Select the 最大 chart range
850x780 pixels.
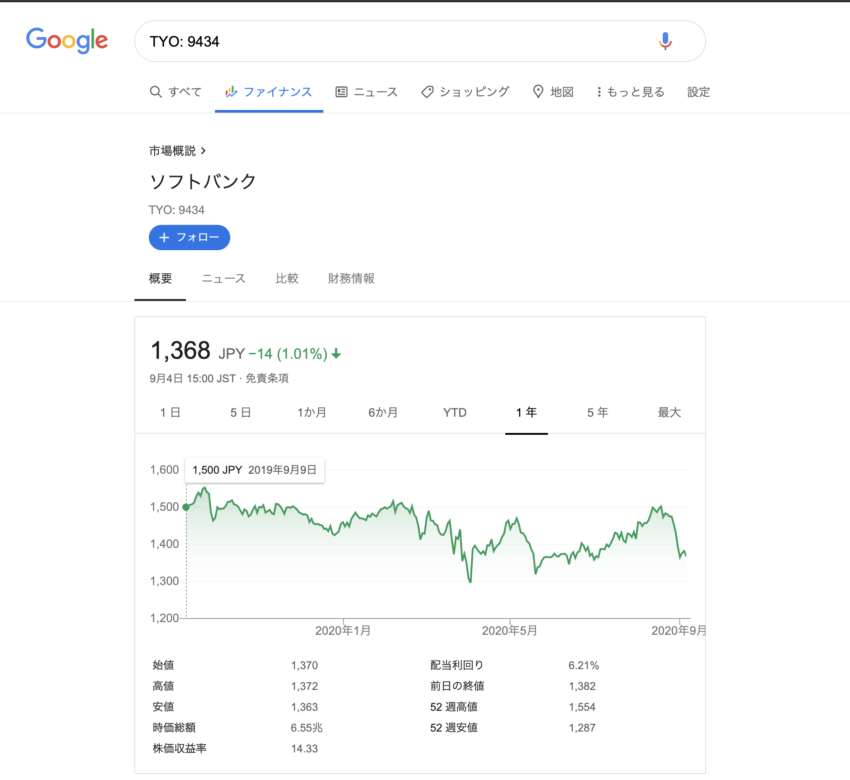point(669,412)
